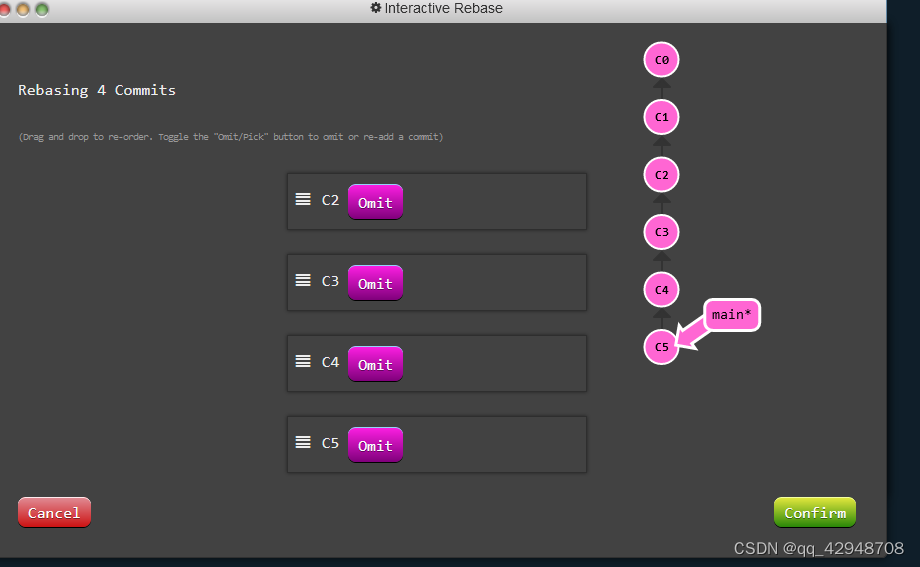
Task: Click the C3 label in rebase list
Action: click(x=330, y=281)
